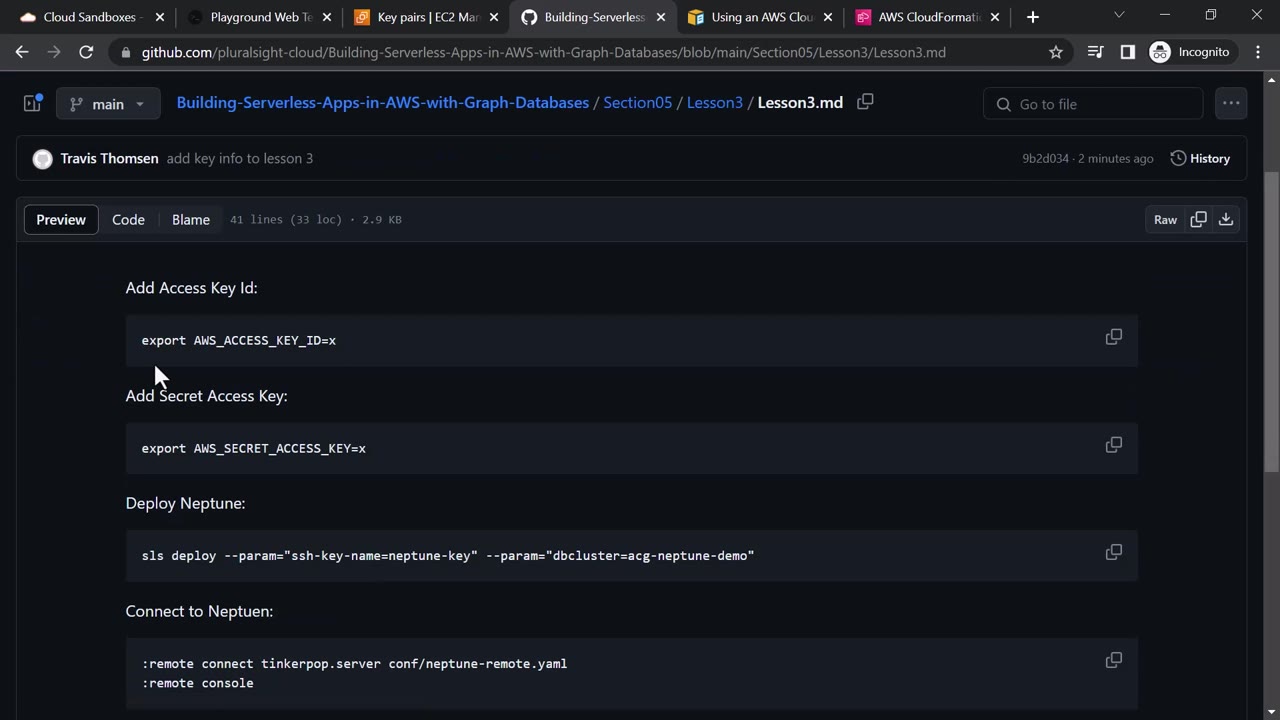This screenshot has width=1280, height=720.
Task: View the file commit History
Action: [x=1200, y=158]
